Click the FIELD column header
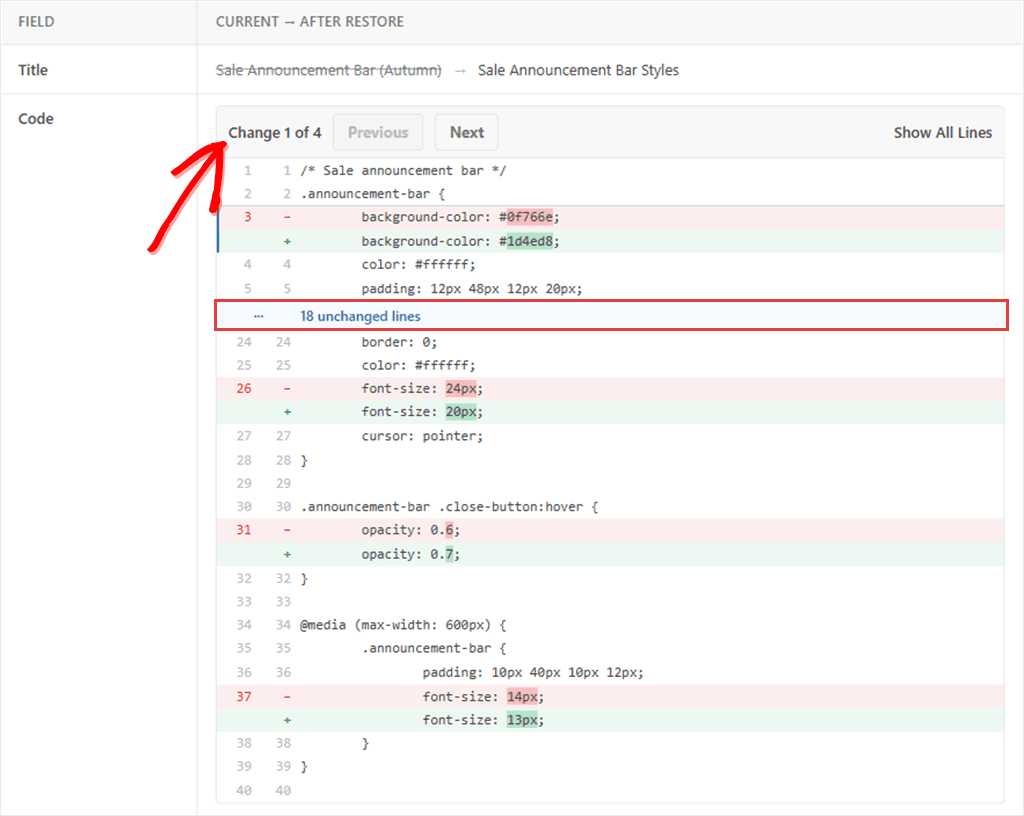Screen dimensions: 1024x816 tap(36, 22)
